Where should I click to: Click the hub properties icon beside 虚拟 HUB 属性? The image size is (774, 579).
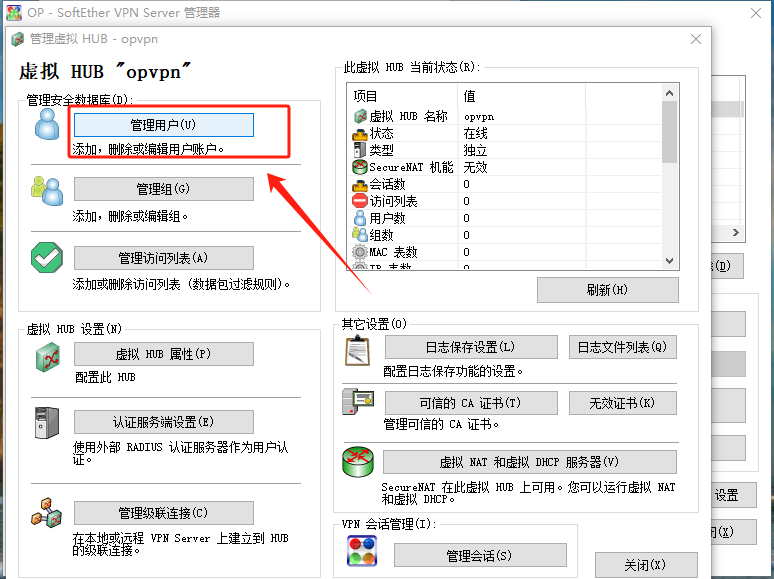(x=47, y=355)
